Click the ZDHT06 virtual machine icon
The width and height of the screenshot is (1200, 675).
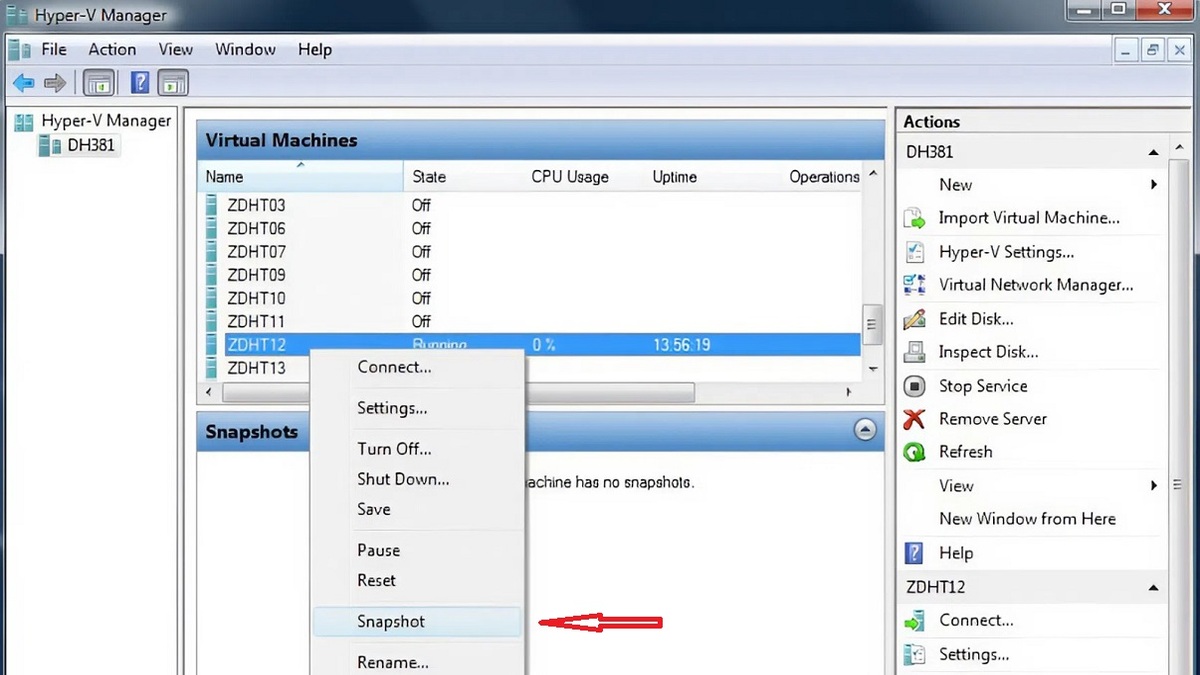(x=210, y=228)
